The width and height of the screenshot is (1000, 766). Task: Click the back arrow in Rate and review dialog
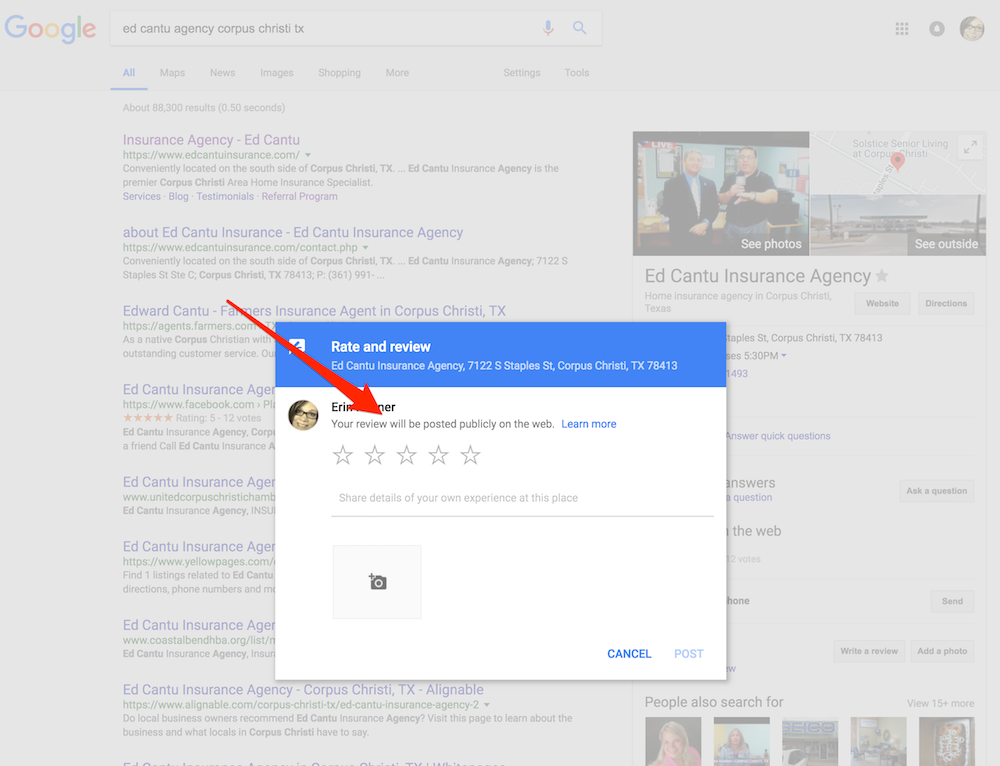click(x=297, y=346)
